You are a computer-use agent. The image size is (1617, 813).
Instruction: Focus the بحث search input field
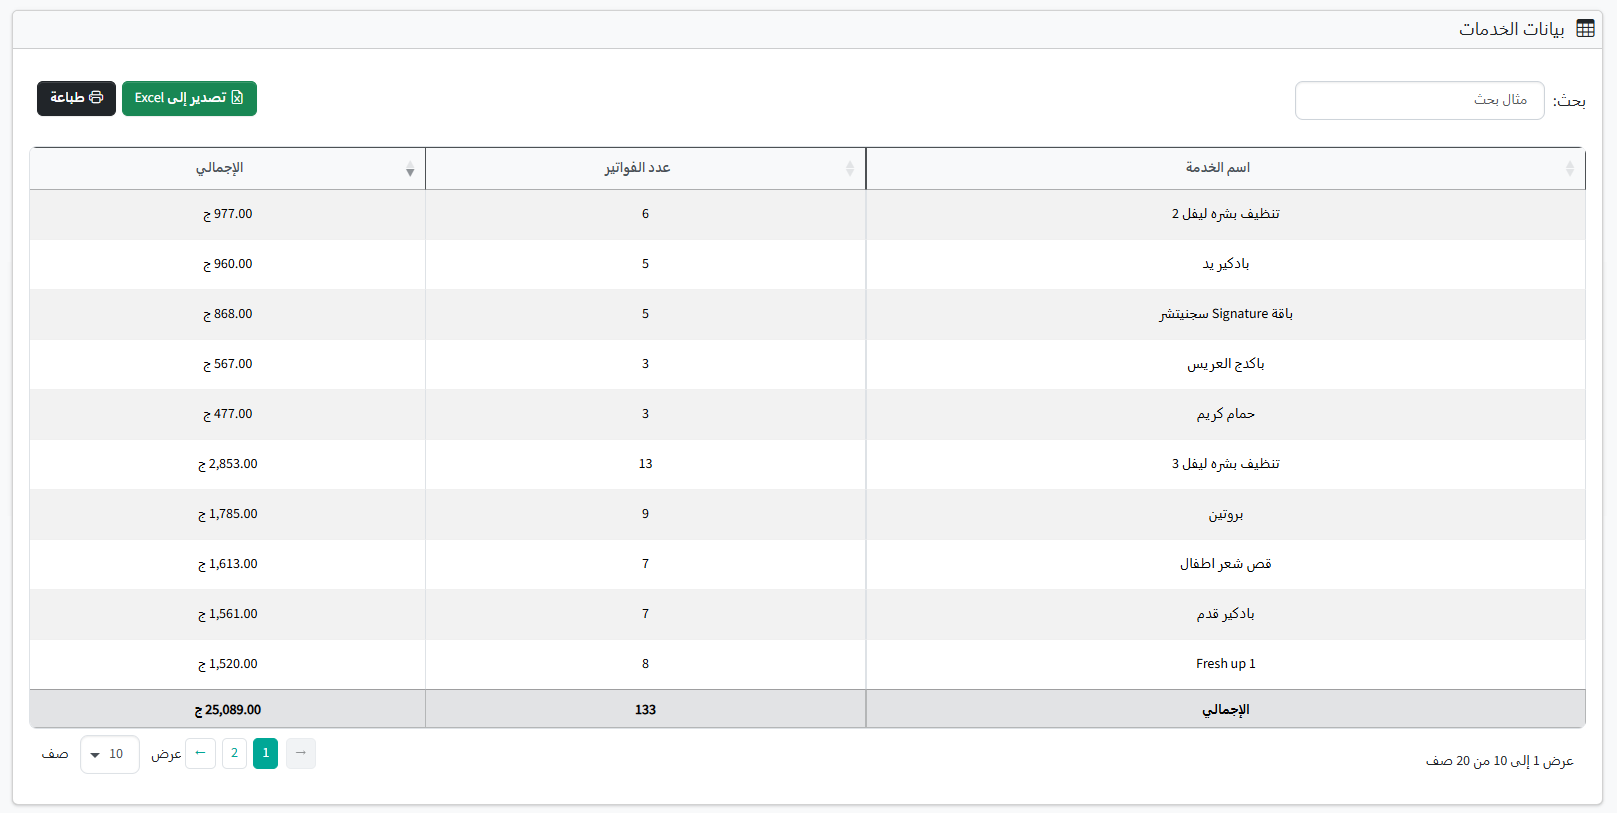pos(1418,100)
